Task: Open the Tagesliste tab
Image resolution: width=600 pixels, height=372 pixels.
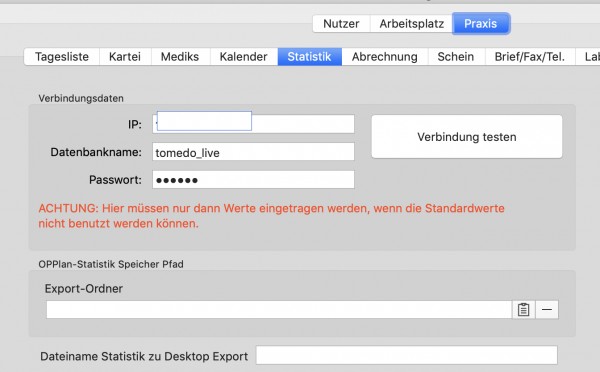Action: click(x=62, y=57)
